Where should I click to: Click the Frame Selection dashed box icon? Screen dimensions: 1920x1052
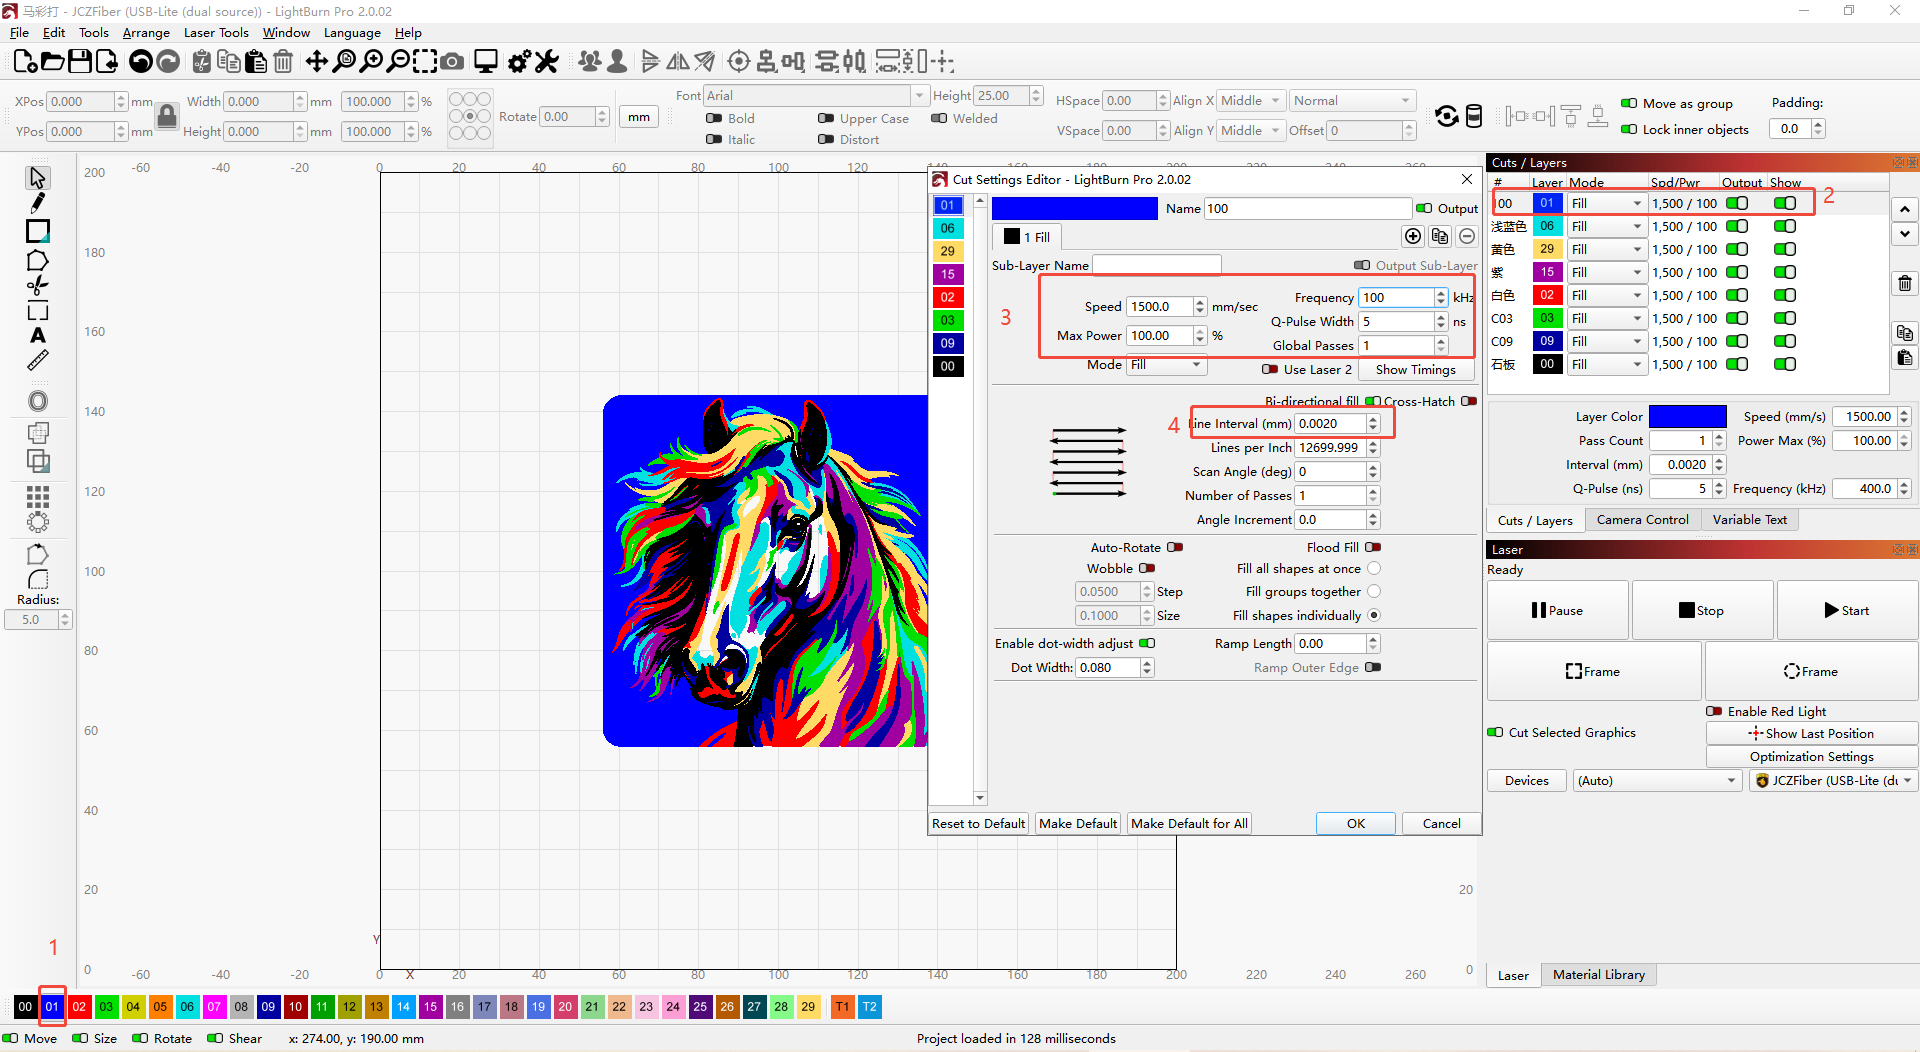pyautogui.click(x=425, y=62)
